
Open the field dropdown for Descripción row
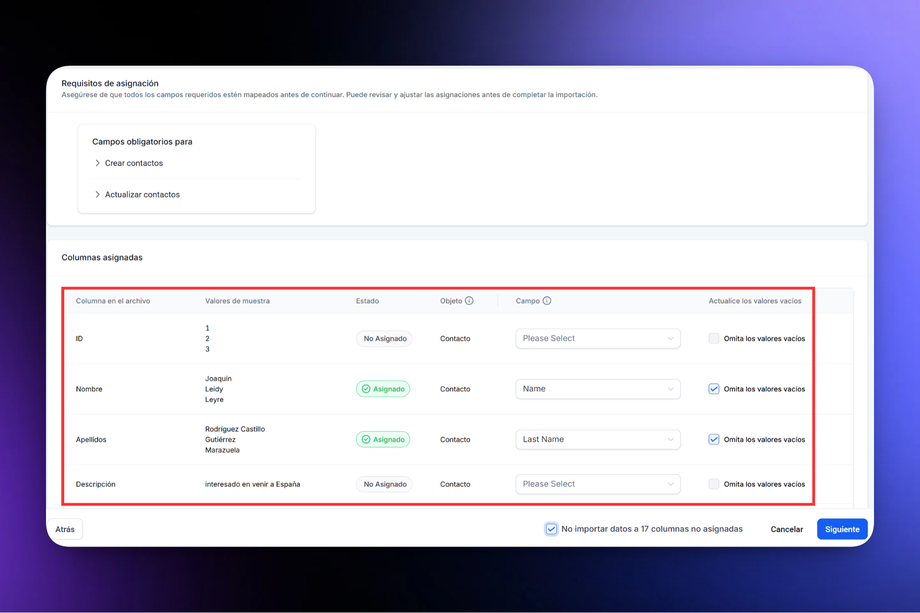point(598,484)
